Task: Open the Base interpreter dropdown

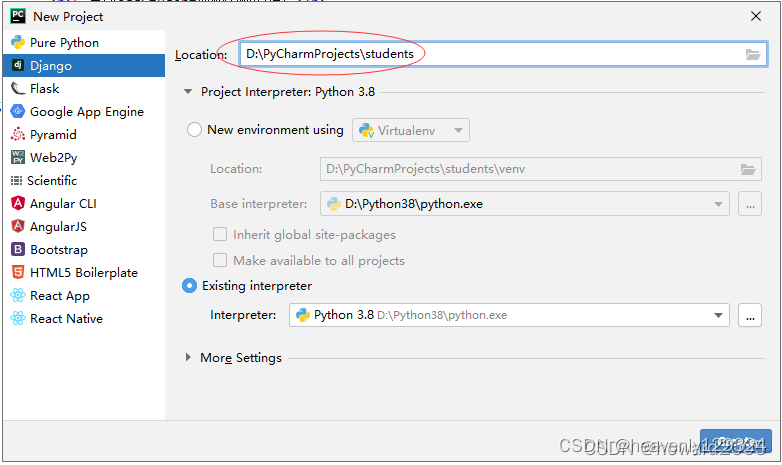Action: click(x=525, y=204)
